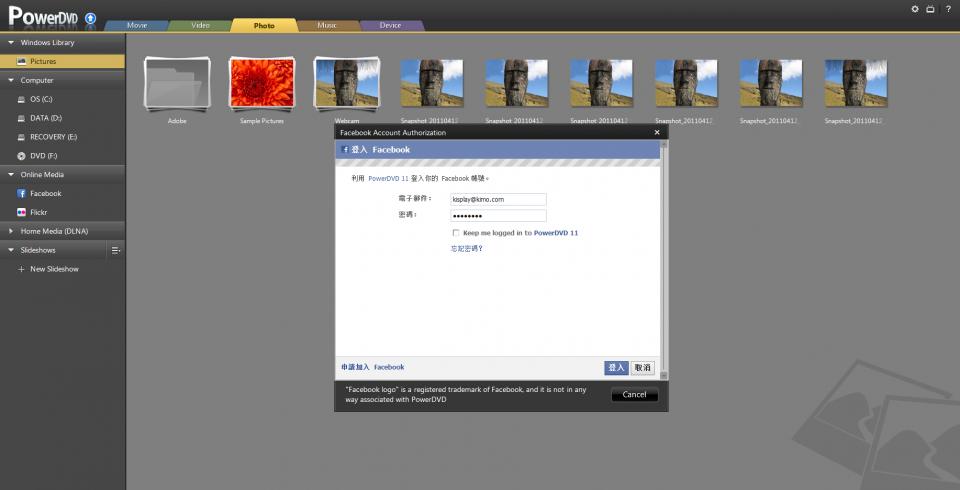
Task: Collapse the Windows Library section
Action: point(10,43)
